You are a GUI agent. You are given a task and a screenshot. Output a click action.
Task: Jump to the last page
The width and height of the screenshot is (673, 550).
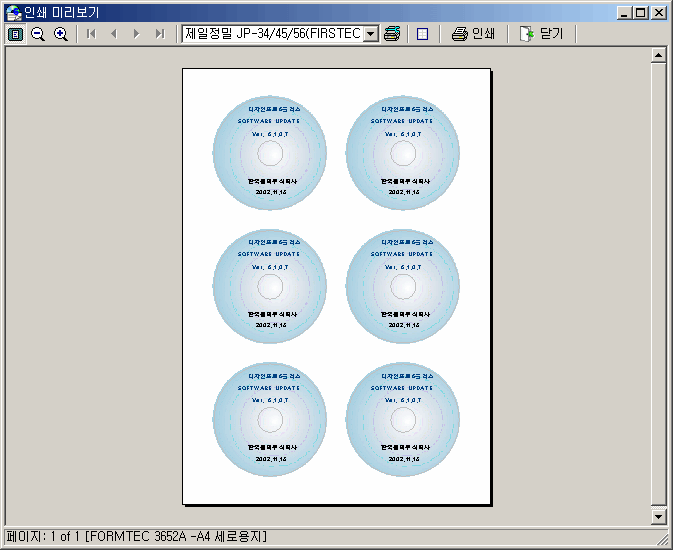pyautogui.click(x=160, y=34)
